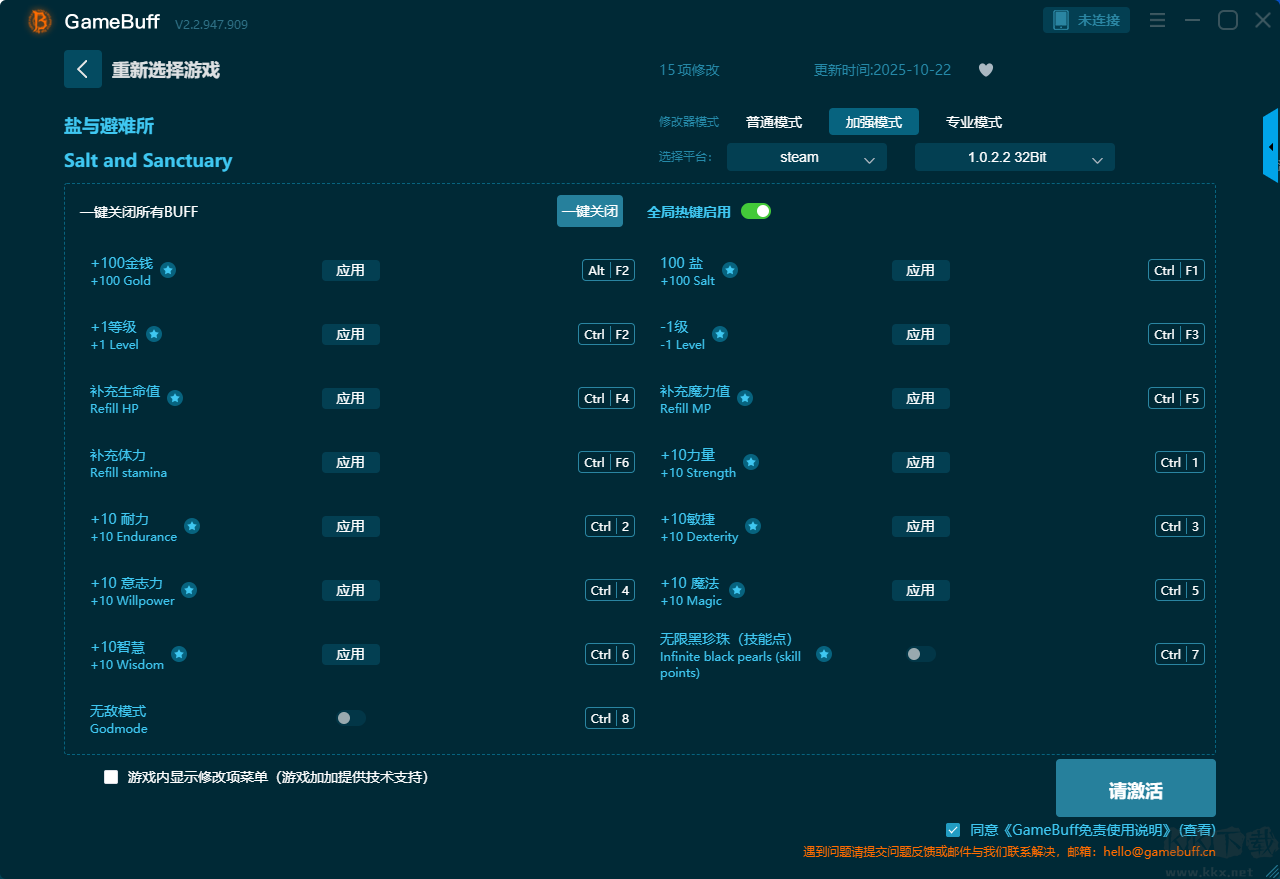This screenshot has height=879, width=1280.
Task: Check the in-game modifier menu checkbox
Action: point(111,777)
